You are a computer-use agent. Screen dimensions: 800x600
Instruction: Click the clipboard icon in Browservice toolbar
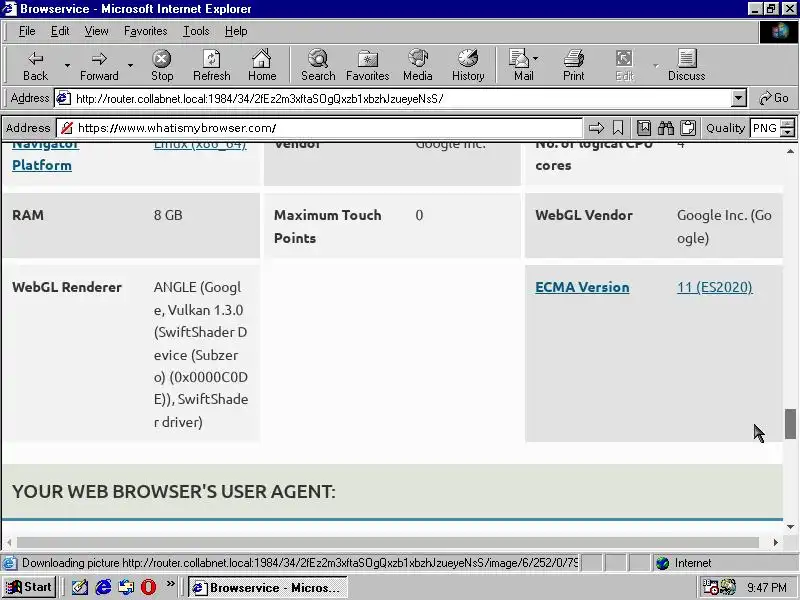pos(688,128)
